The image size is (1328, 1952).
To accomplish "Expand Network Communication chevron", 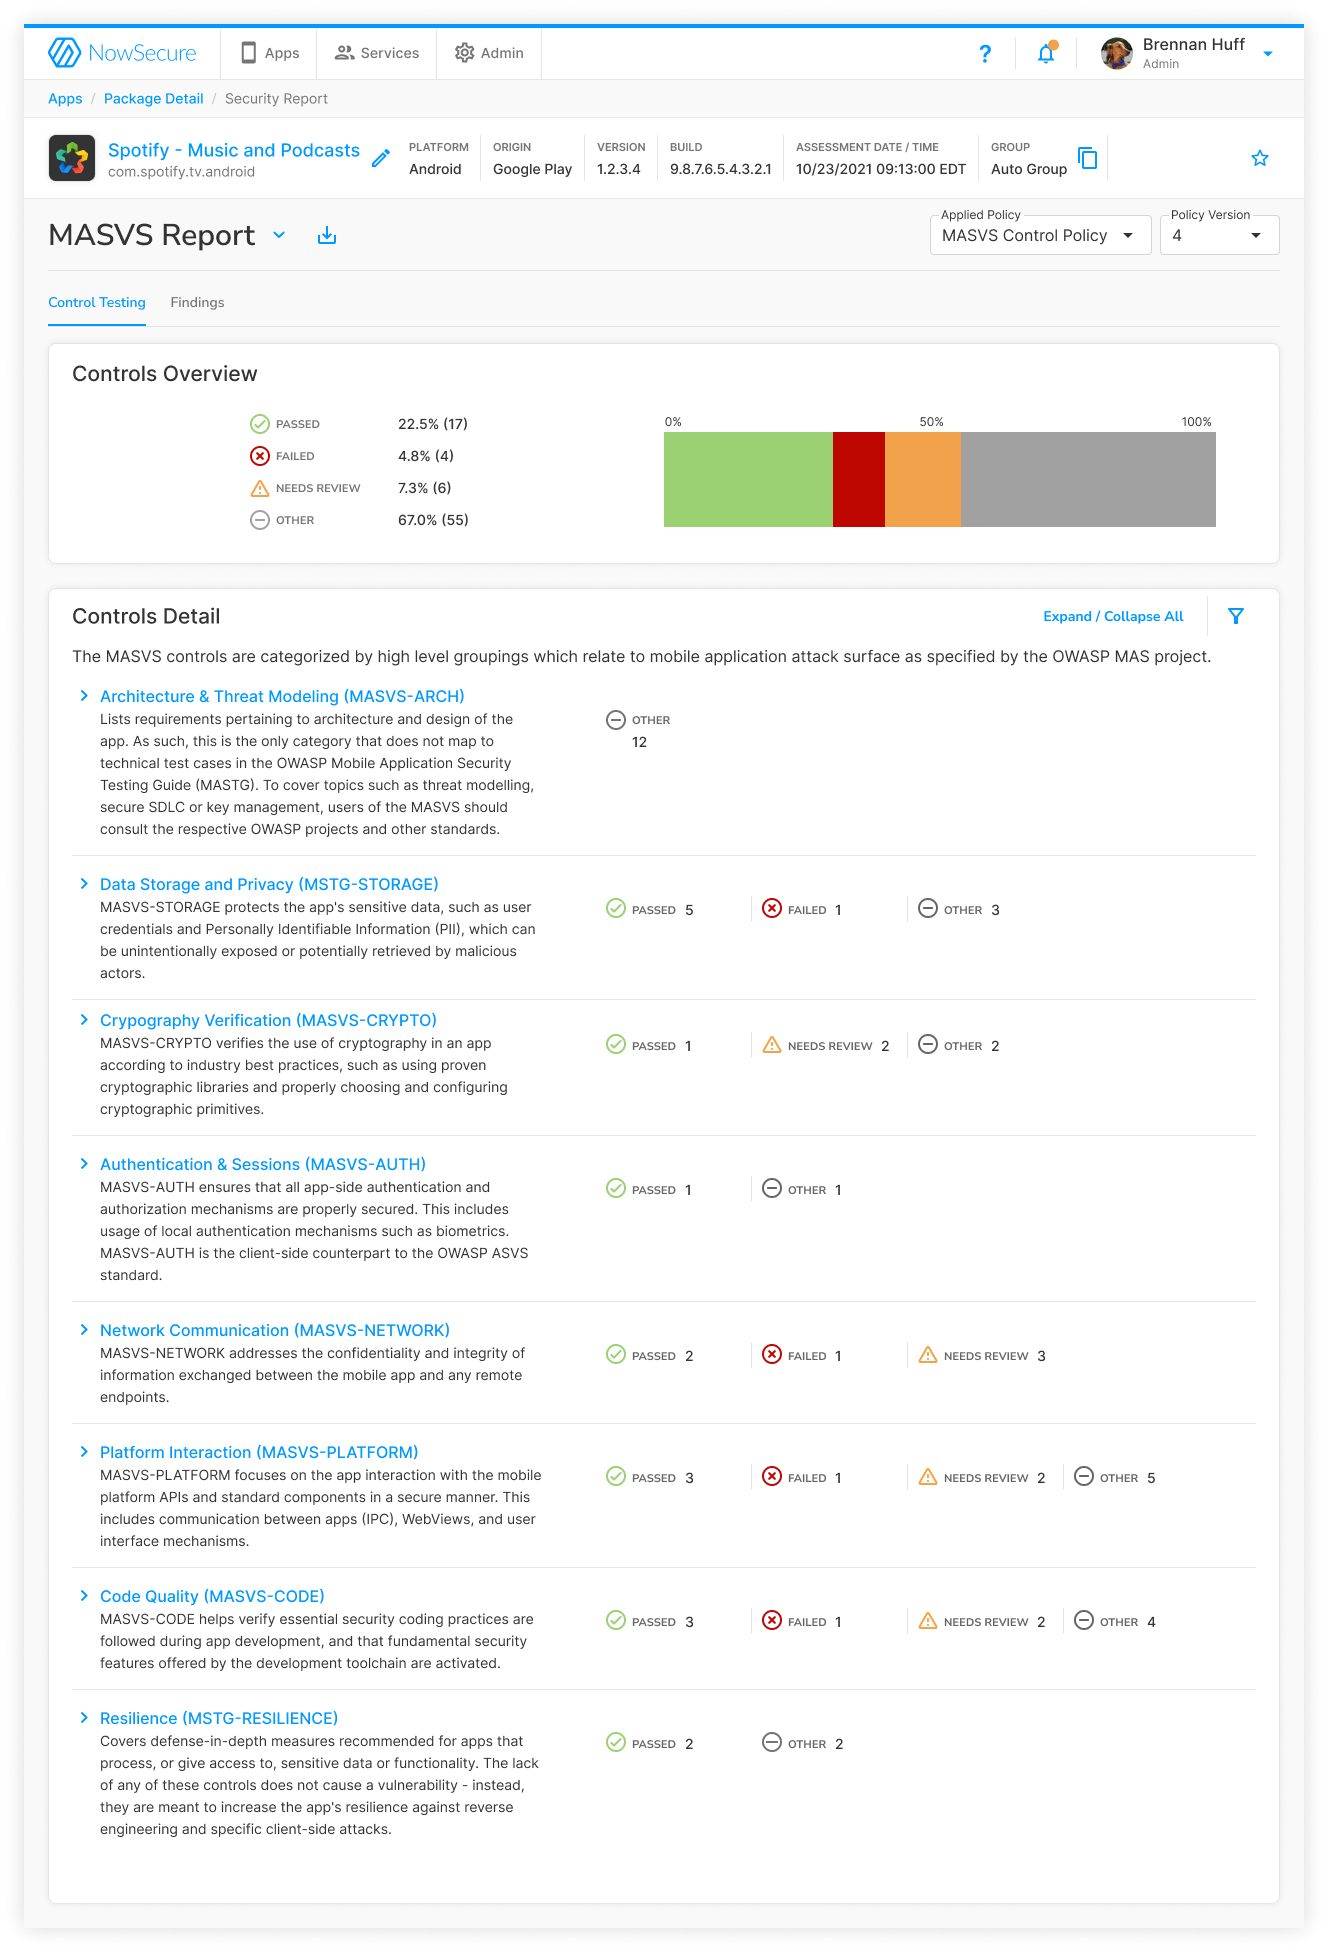I will coord(84,1330).
